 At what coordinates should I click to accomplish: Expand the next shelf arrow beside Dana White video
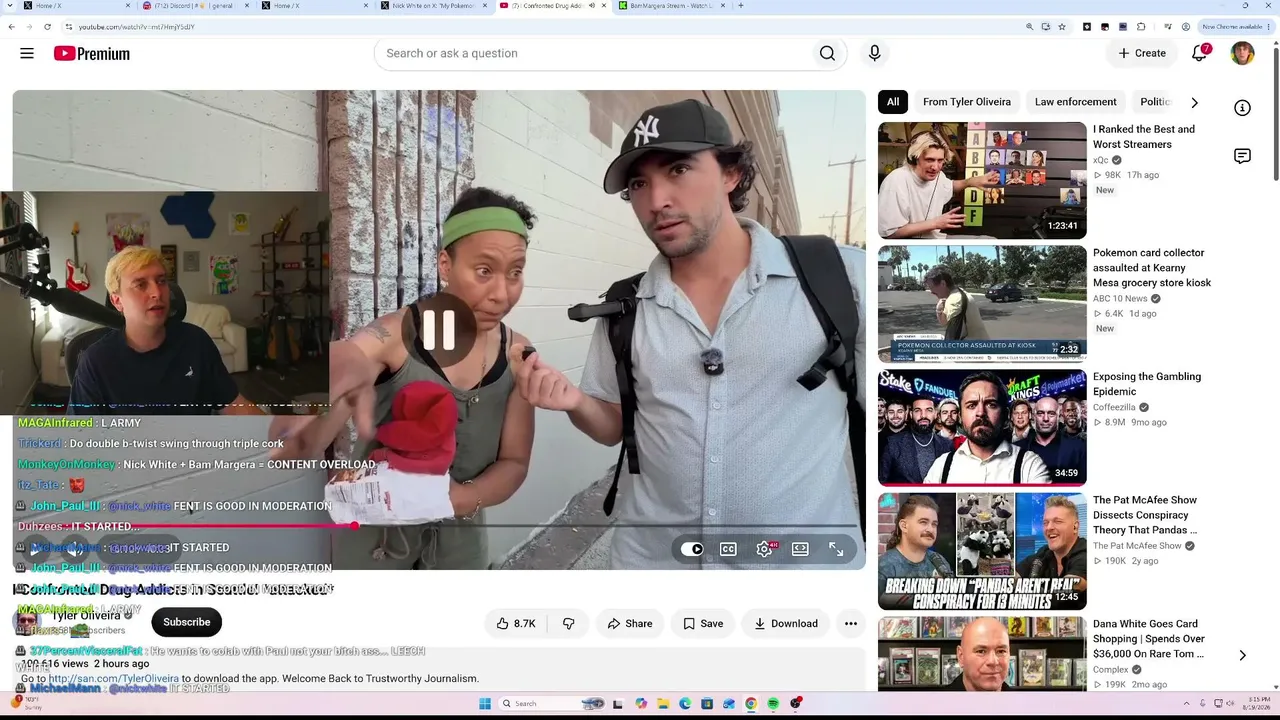pyautogui.click(x=1242, y=656)
